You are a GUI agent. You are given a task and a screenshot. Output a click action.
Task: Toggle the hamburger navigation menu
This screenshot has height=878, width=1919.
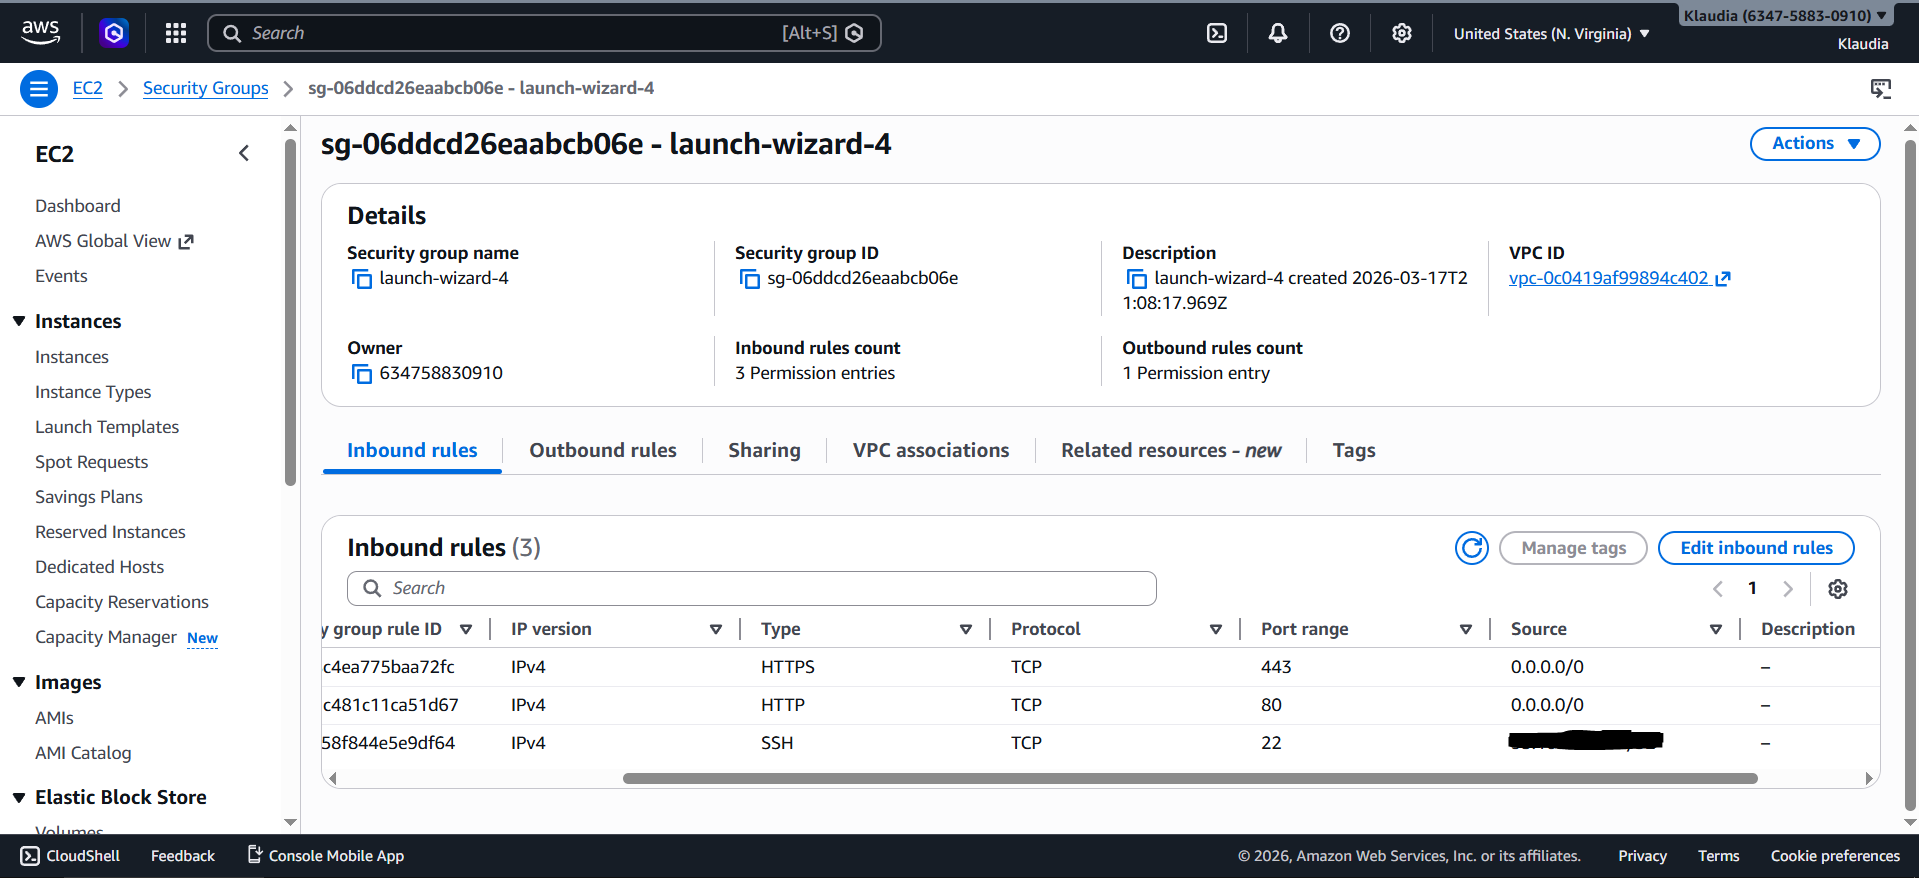[39, 89]
